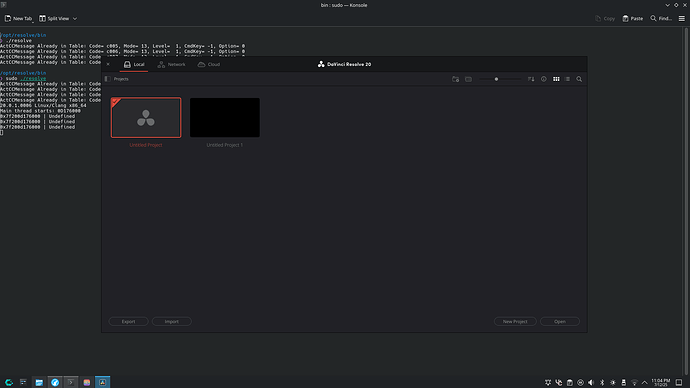Click the New Project button
This screenshot has width=690, height=388.
pyautogui.click(x=515, y=322)
